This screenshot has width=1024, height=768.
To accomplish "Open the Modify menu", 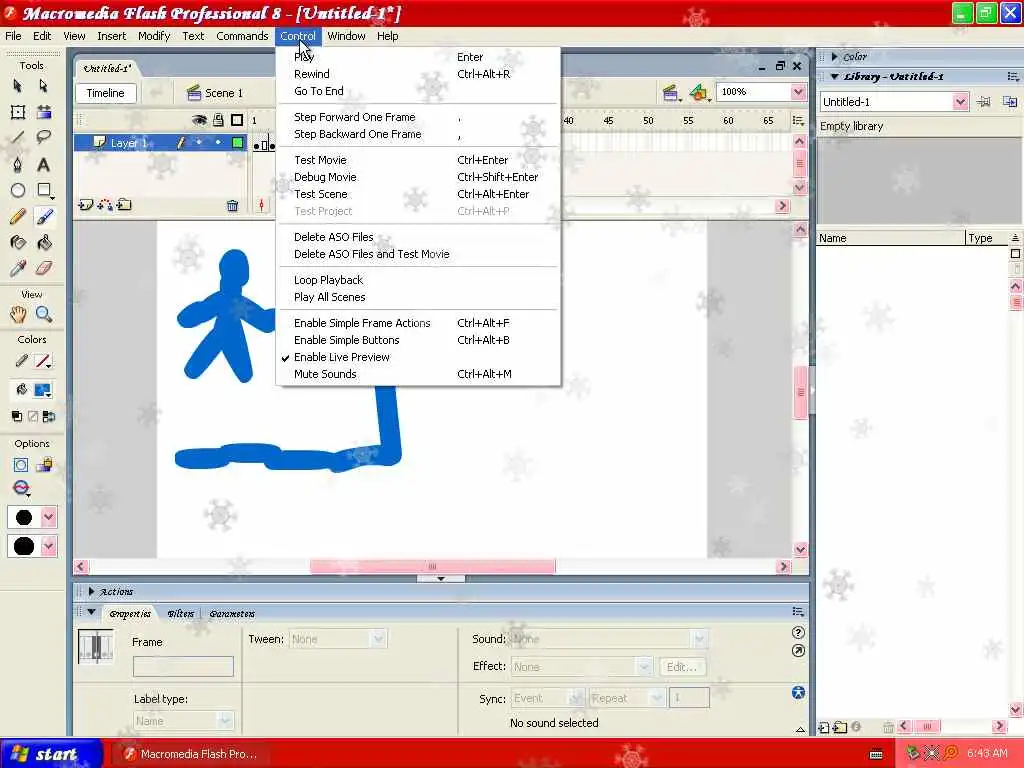I will (x=153, y=36).
